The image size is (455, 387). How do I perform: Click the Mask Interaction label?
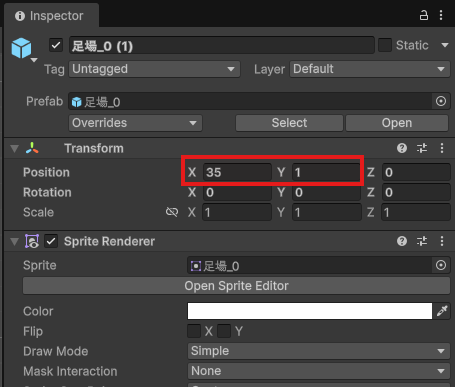point(70,371)
